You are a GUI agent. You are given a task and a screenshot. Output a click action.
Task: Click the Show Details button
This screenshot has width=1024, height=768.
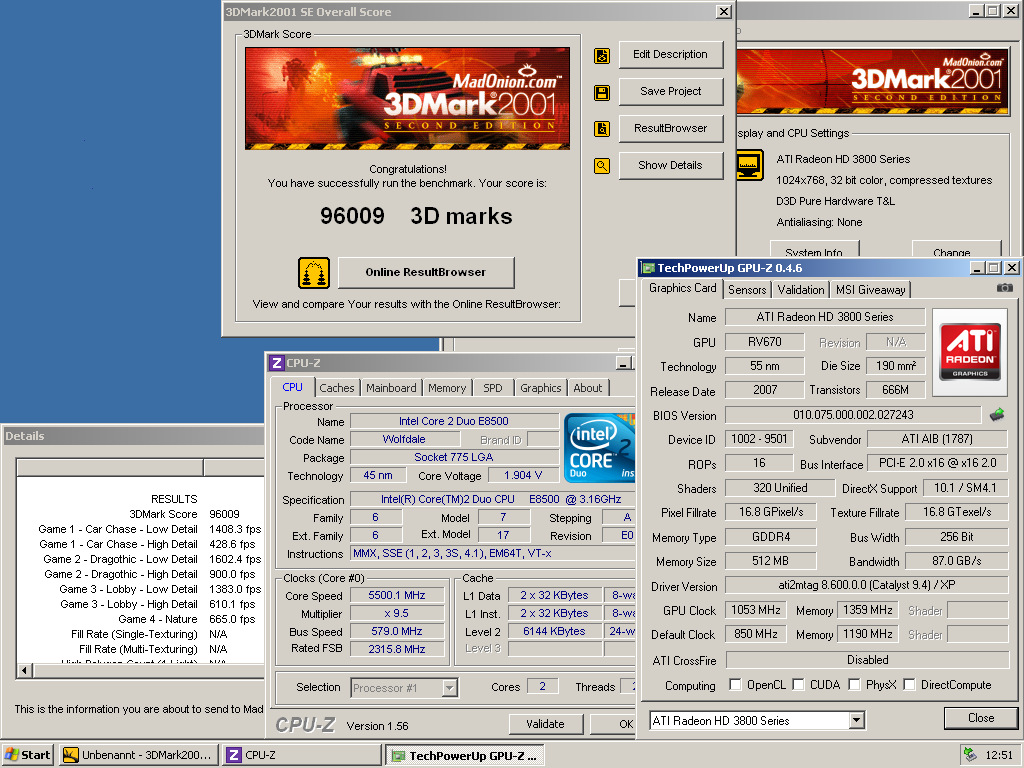click(670, 165)
